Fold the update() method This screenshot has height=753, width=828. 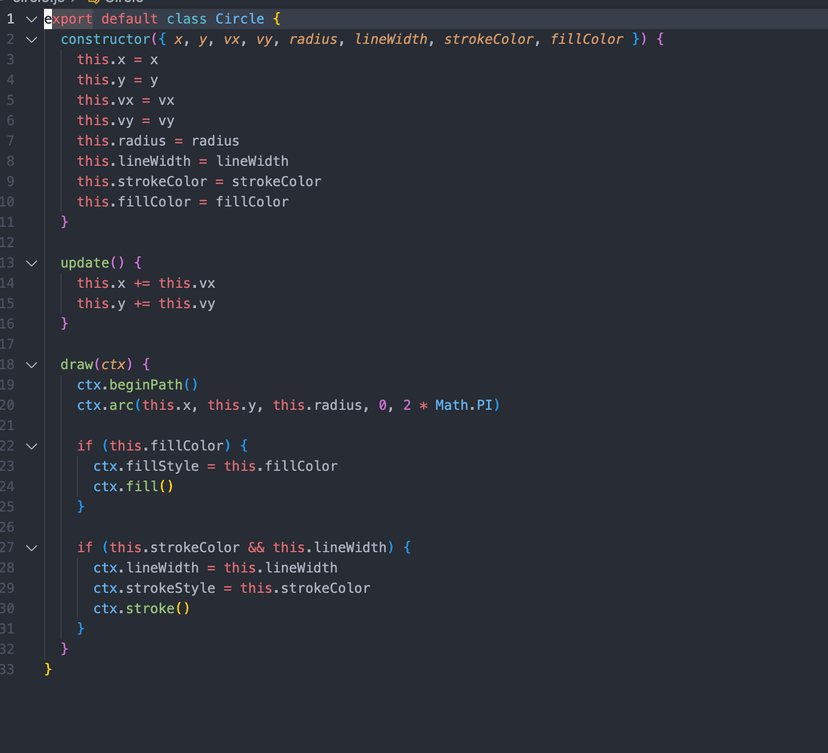(31, 263)
